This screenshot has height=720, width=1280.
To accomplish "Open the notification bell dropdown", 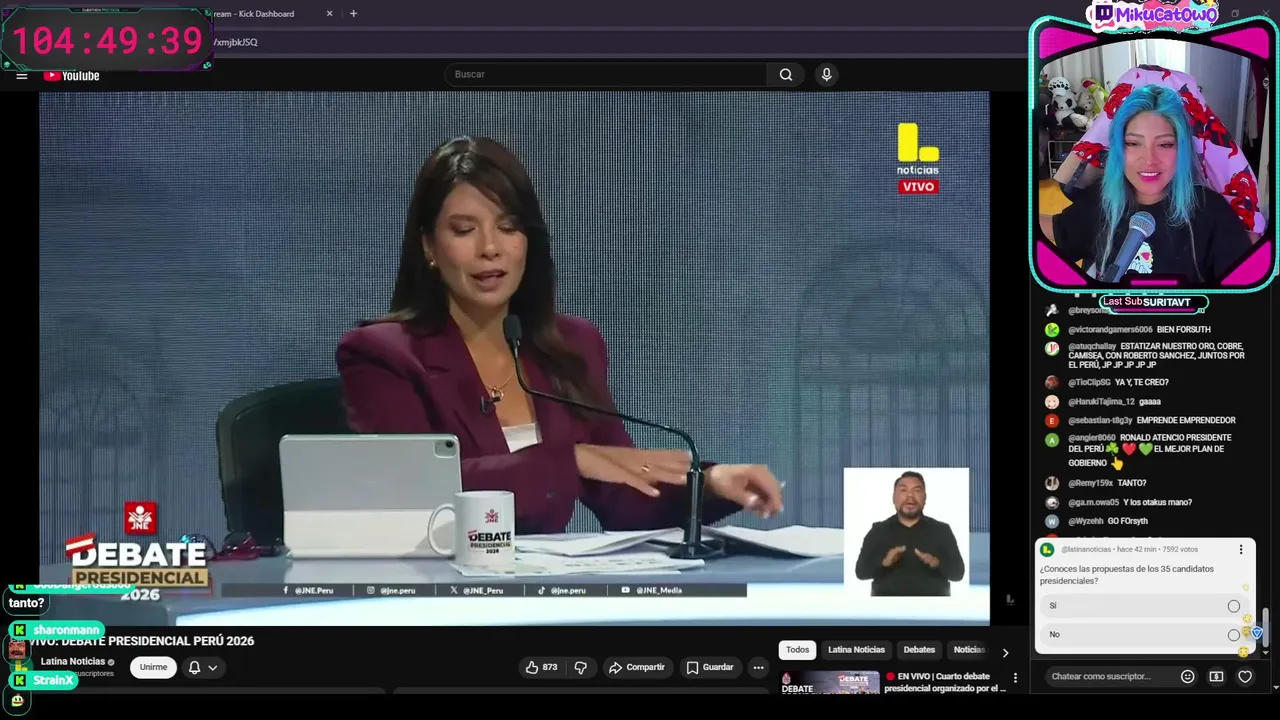I will (203, 667).
